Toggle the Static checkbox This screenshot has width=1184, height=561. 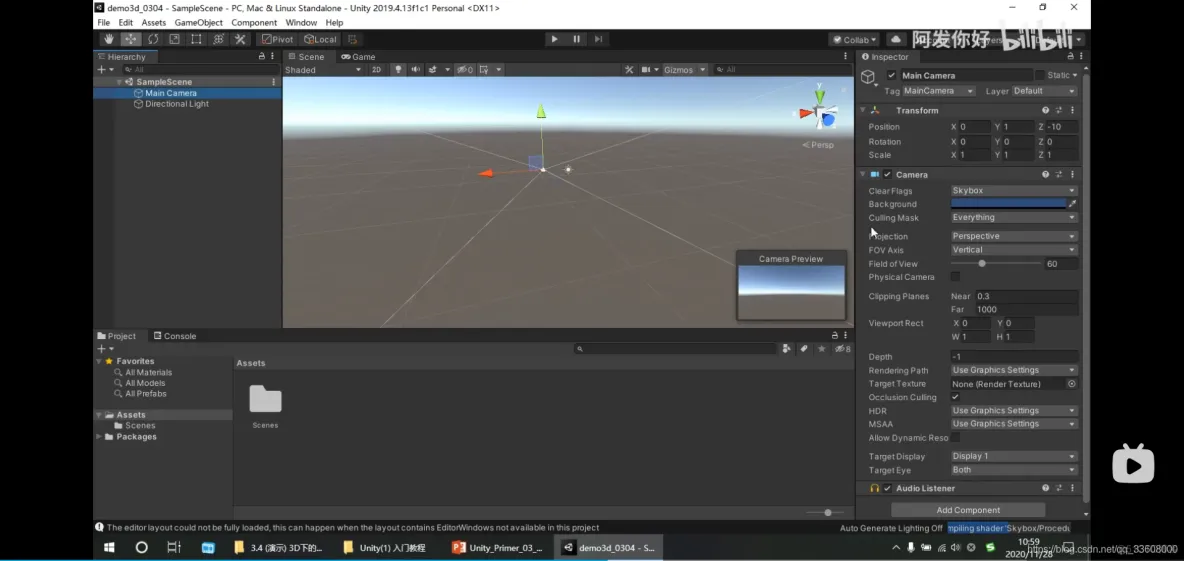pos(1040,76)
